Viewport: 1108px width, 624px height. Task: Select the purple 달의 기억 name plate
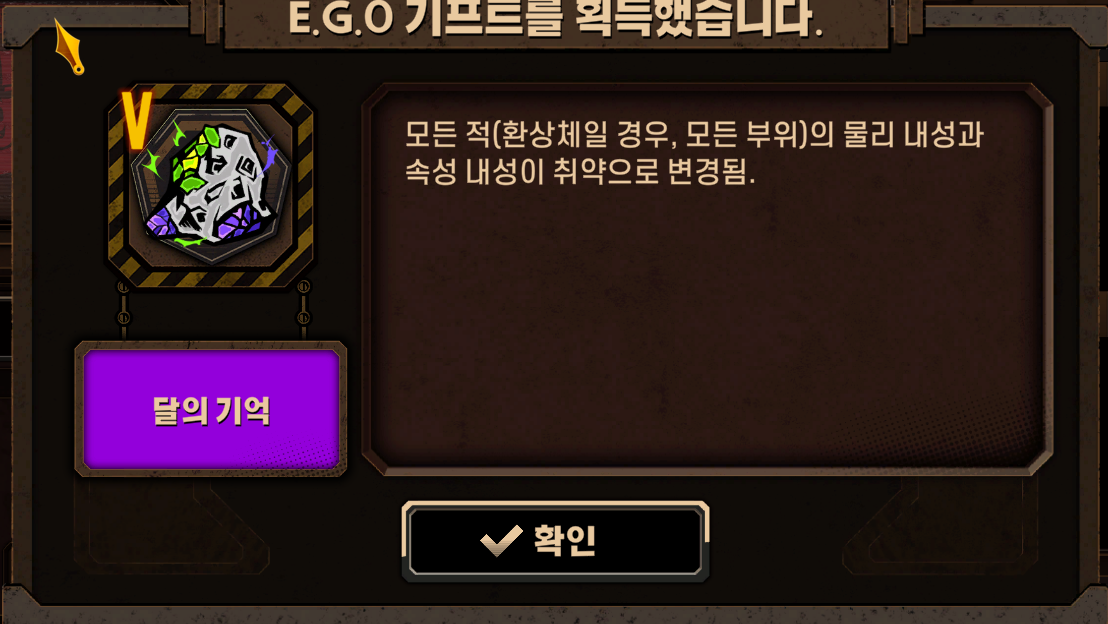pyautogui.click(x=211, y=409)
